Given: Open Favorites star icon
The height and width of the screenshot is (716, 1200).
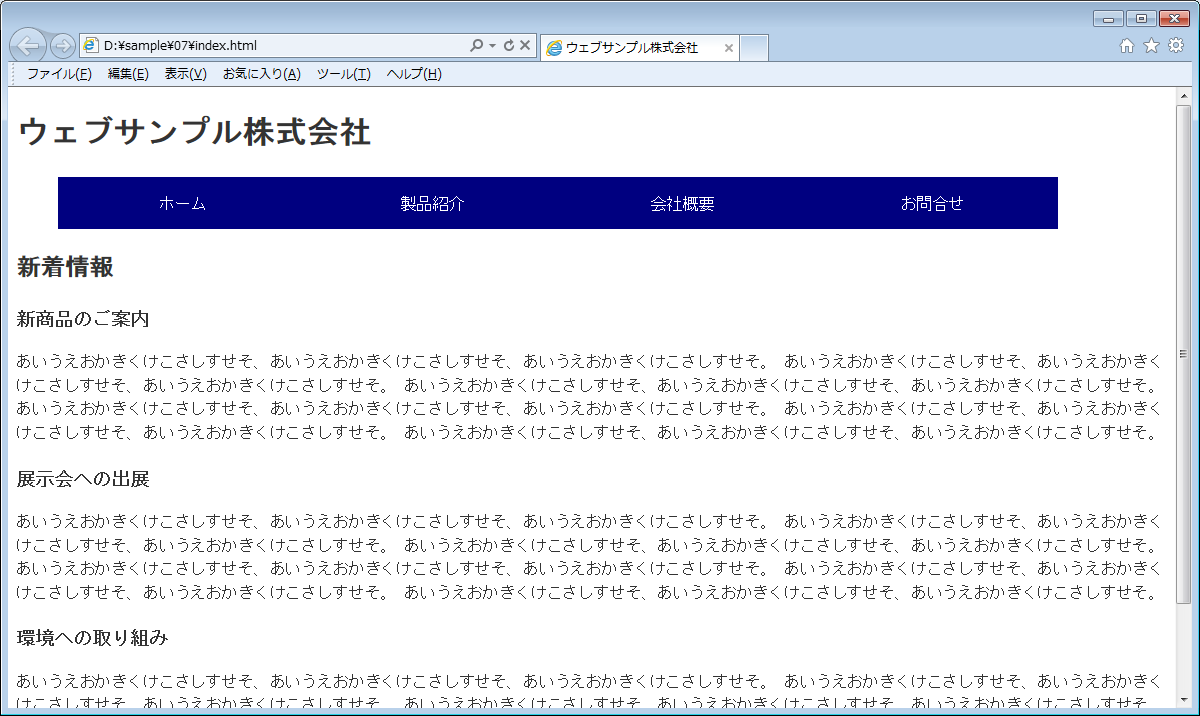Looking at the screenshot, I should coord(1151,45).
